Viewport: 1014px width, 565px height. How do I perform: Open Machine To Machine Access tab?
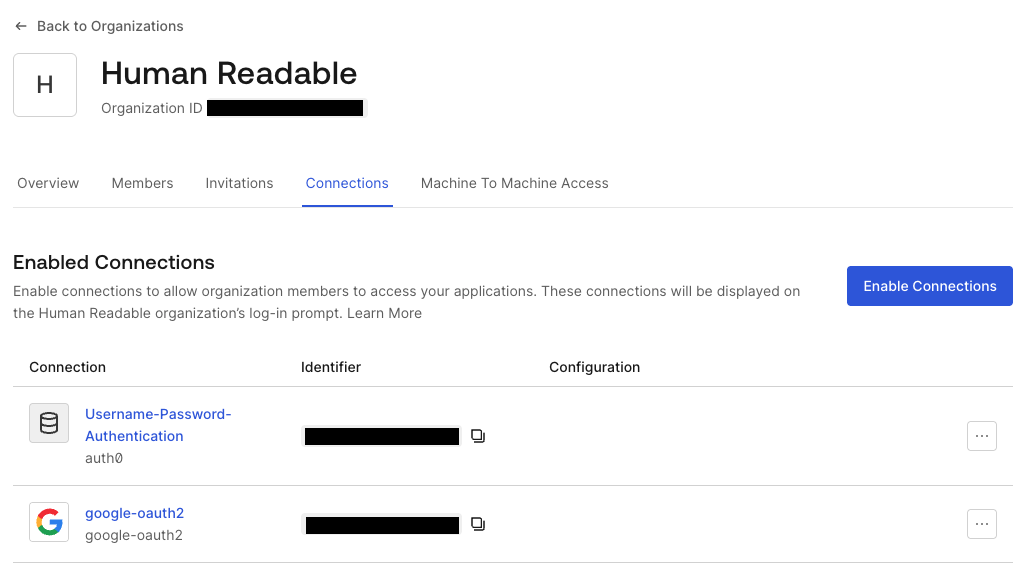tap(515, 184)
